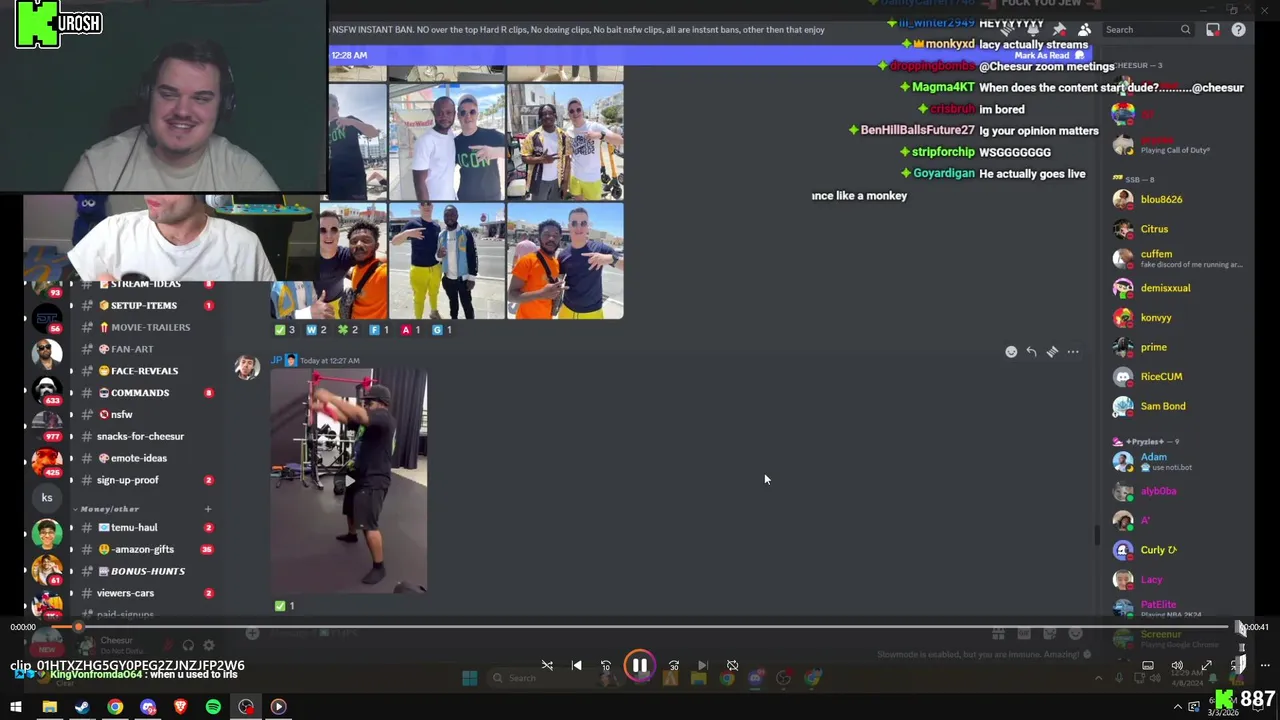Open Discord from the taskbar
This screenshot has height=720, width=1280.
pyautogui.click(x=148, y=707)
